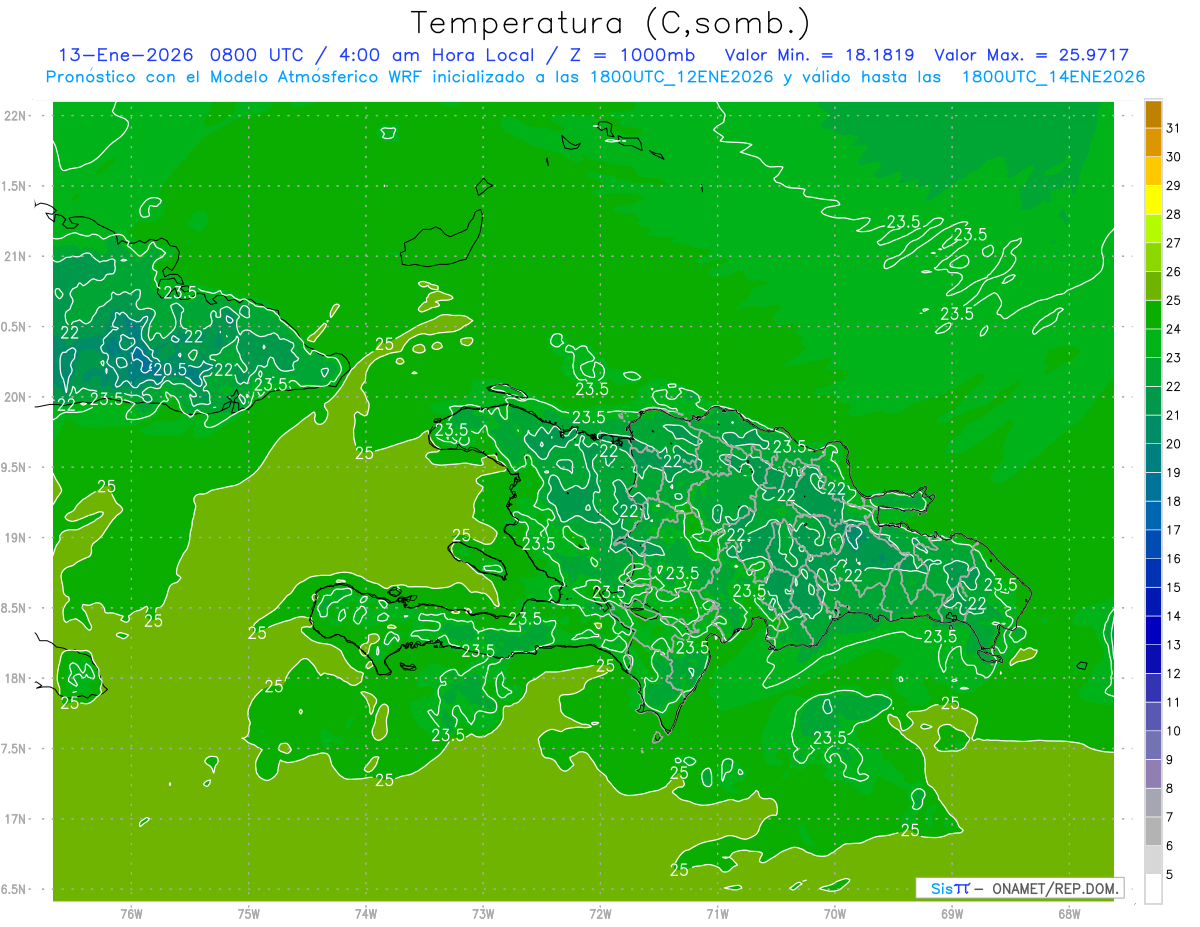Click the yellow colorbar swatch between 28 and 29
The height and width of the screenshot is (927, 1200).
click(x=1153, y=200)
